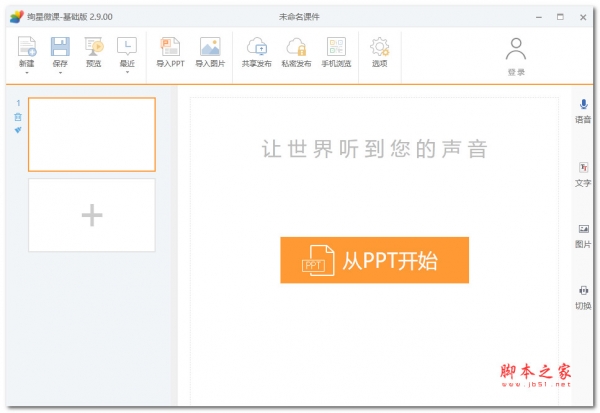The width and height of the screenshot is (600, 413).
Task: Switch to the 图片 (Image) side tab
Action: click(583, 235)
